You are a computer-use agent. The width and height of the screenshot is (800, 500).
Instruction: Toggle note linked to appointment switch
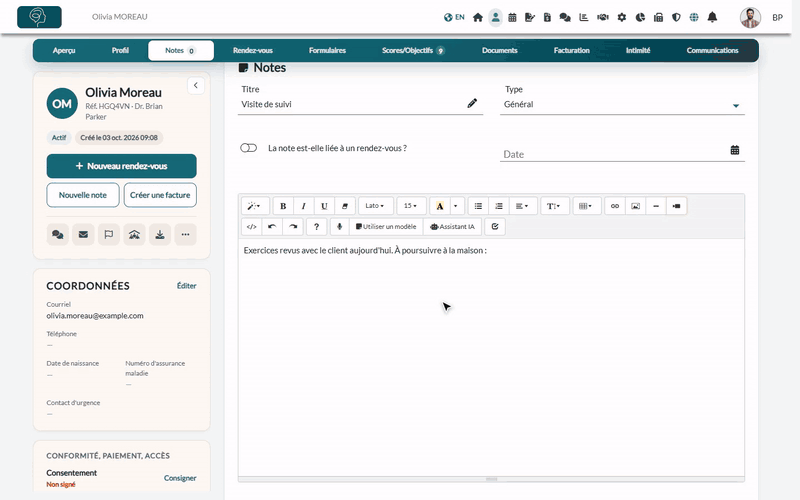tap(248, 148)
